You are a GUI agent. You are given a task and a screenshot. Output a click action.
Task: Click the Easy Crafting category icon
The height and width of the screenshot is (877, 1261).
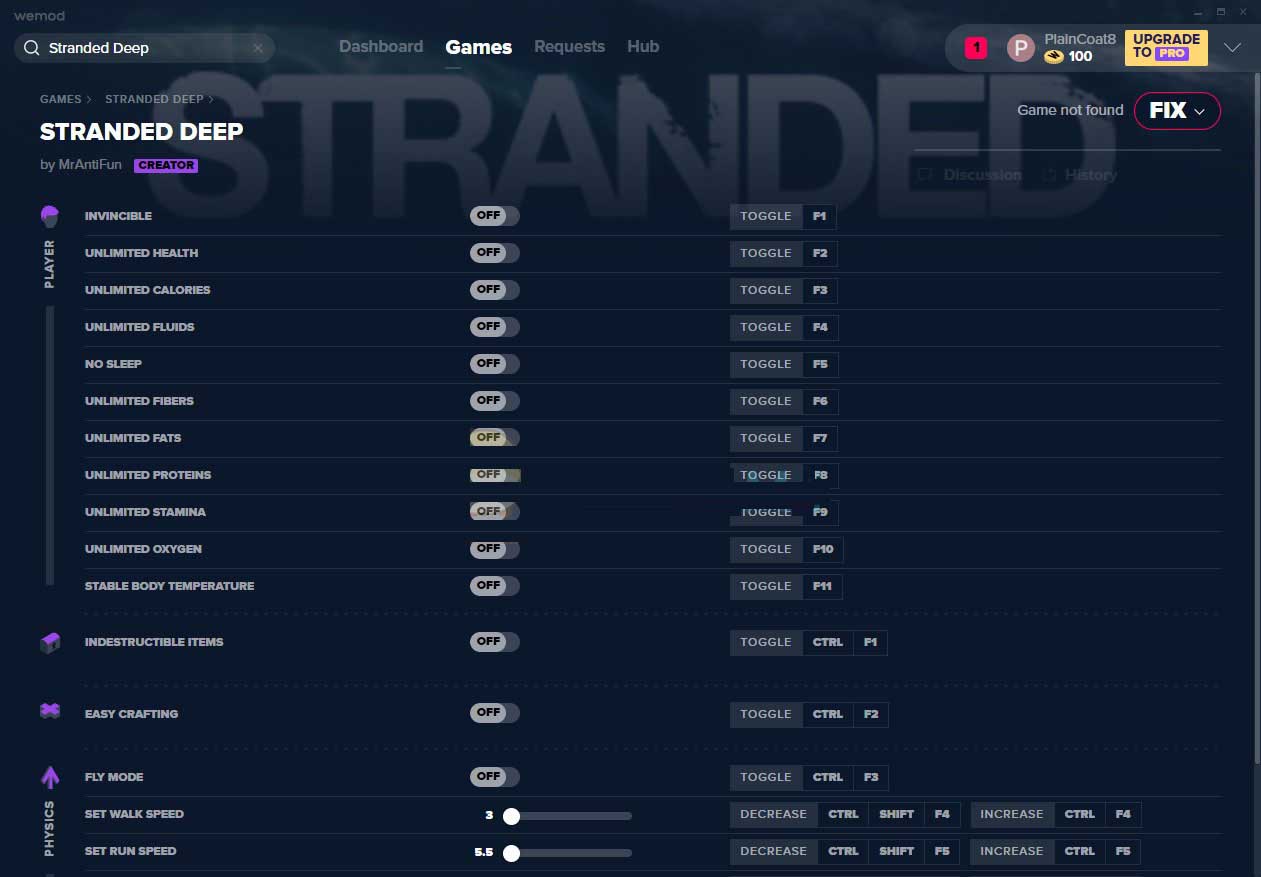50,711
